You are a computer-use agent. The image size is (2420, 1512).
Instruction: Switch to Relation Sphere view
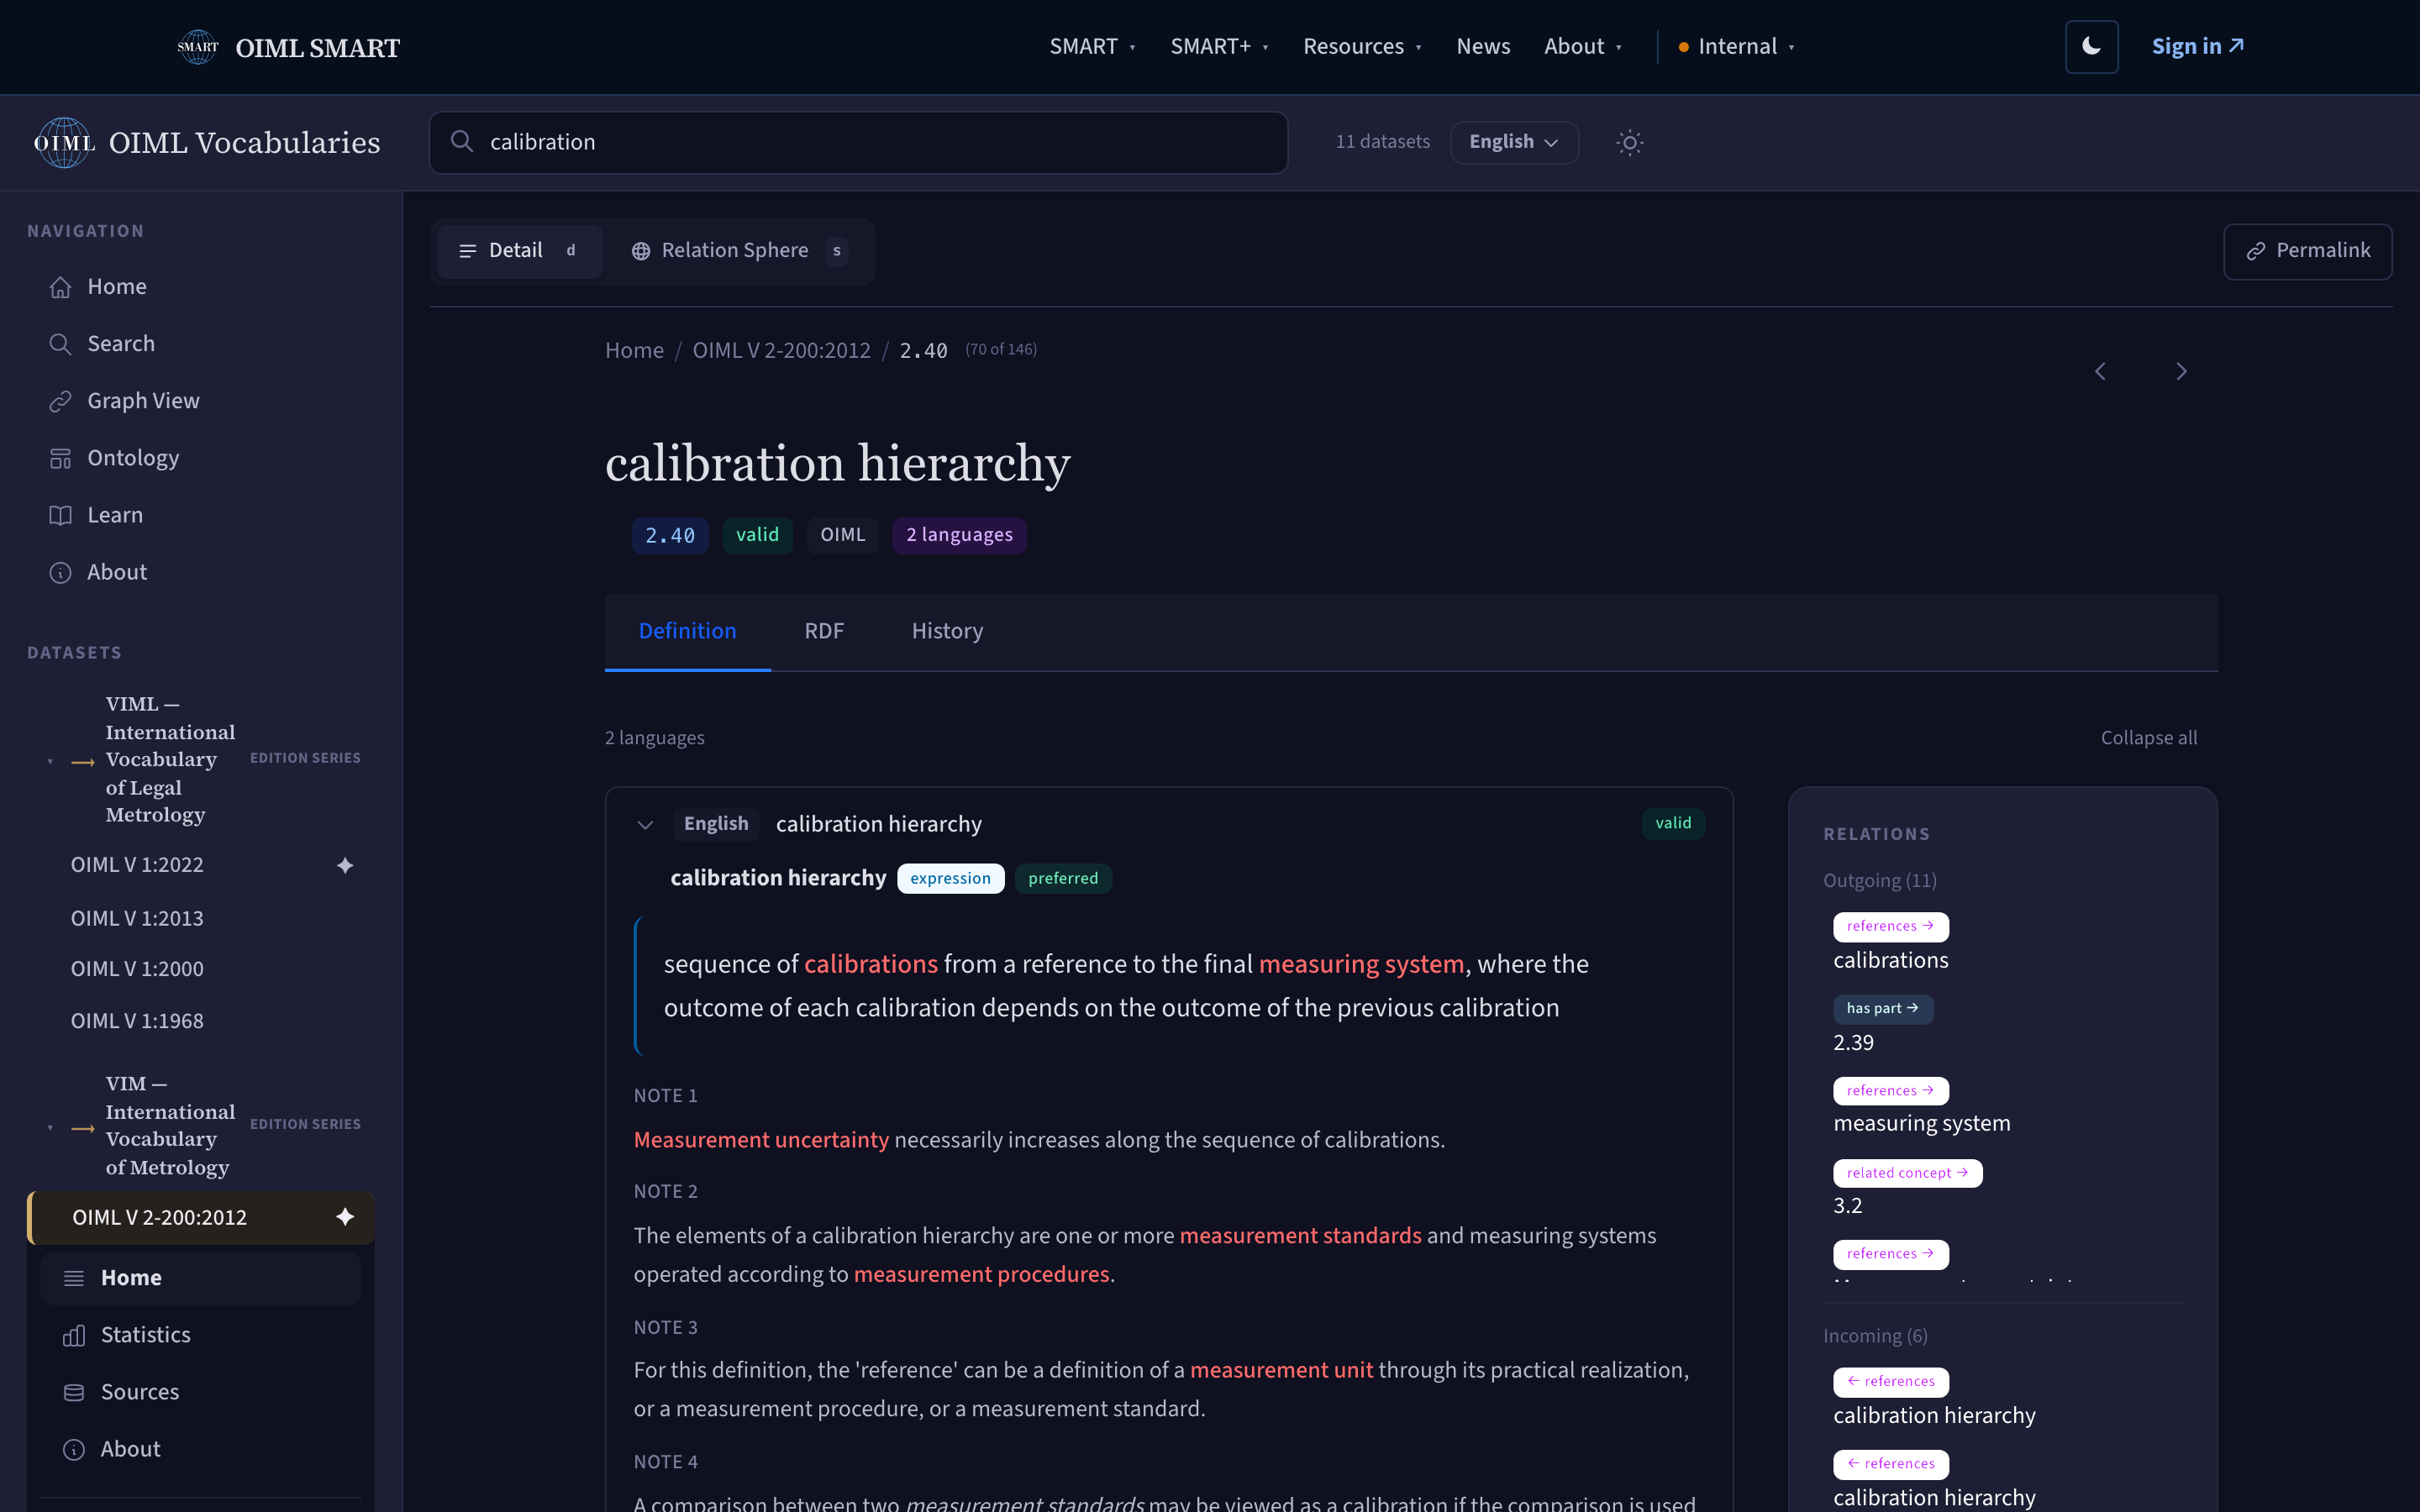tap(739, 251)
